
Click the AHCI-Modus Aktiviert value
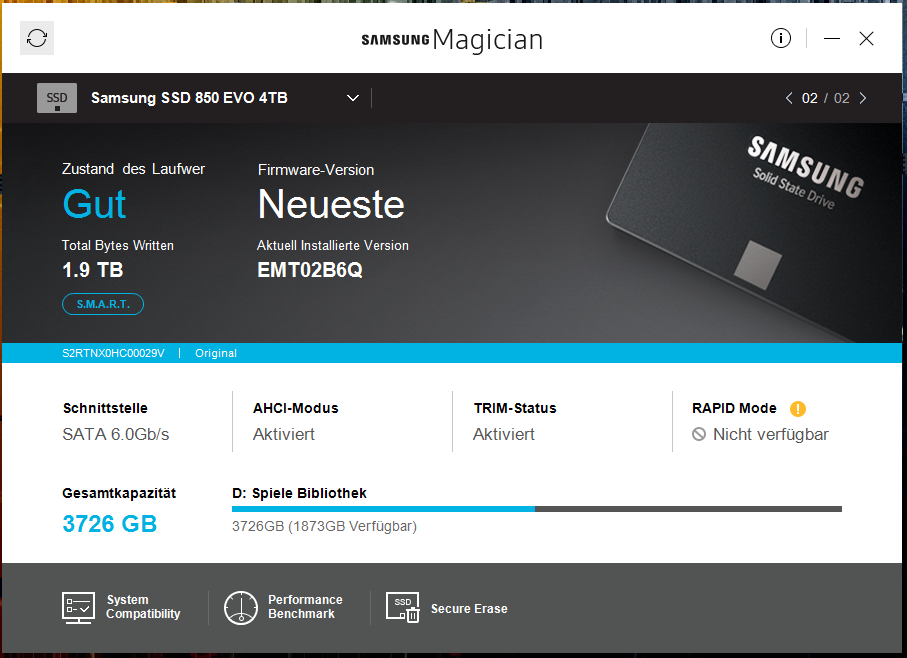click(x=283, y=434)
